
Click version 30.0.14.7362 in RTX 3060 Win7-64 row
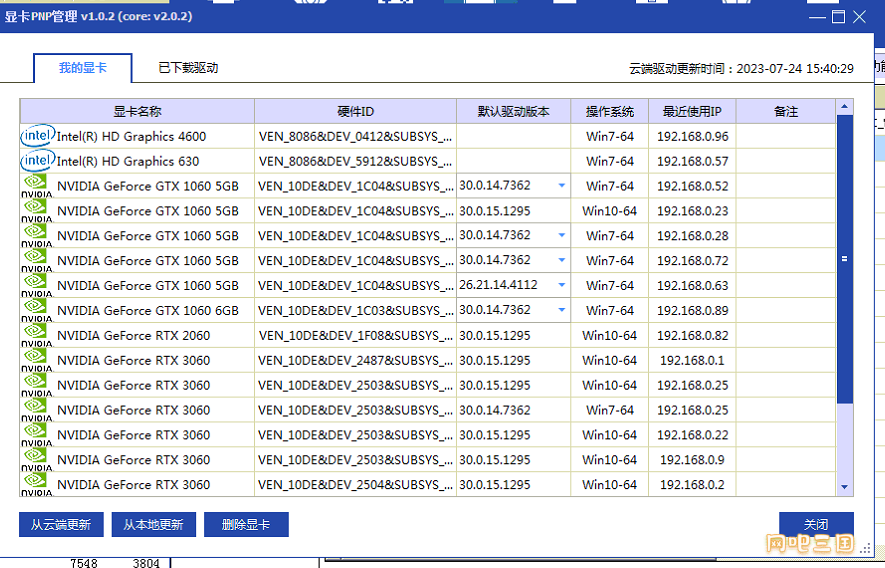(x=495, y=410)
